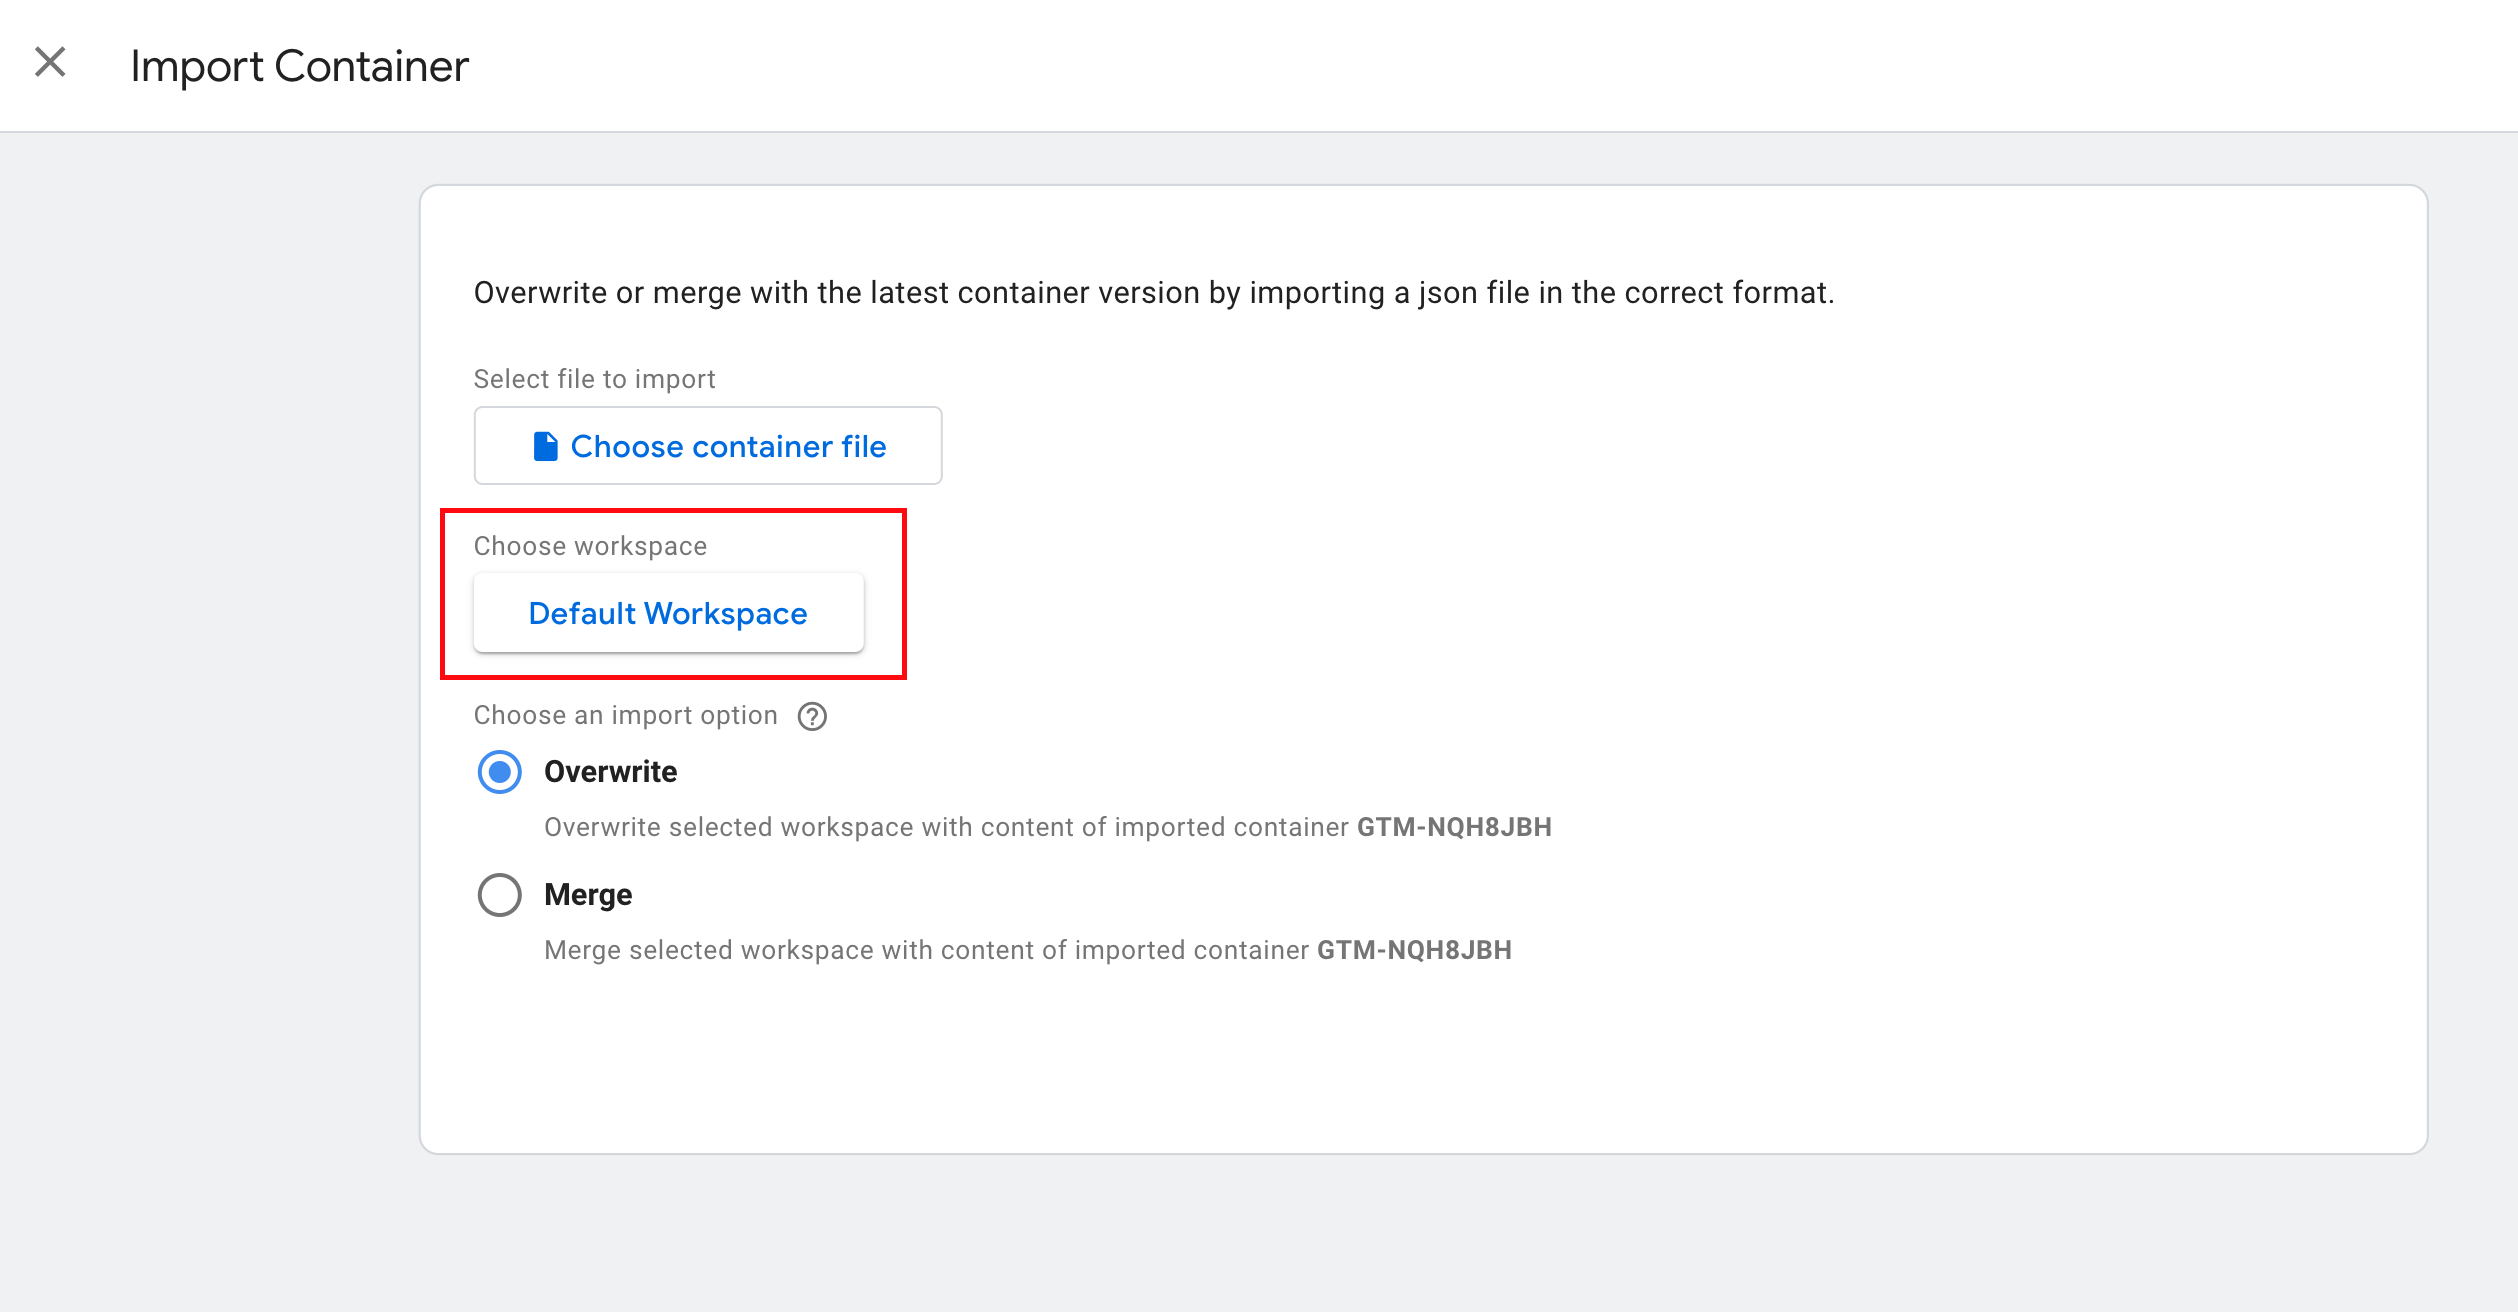Click the file icon in Choose container file
Screen dimensions: 2518x1312
click(545, 446)
